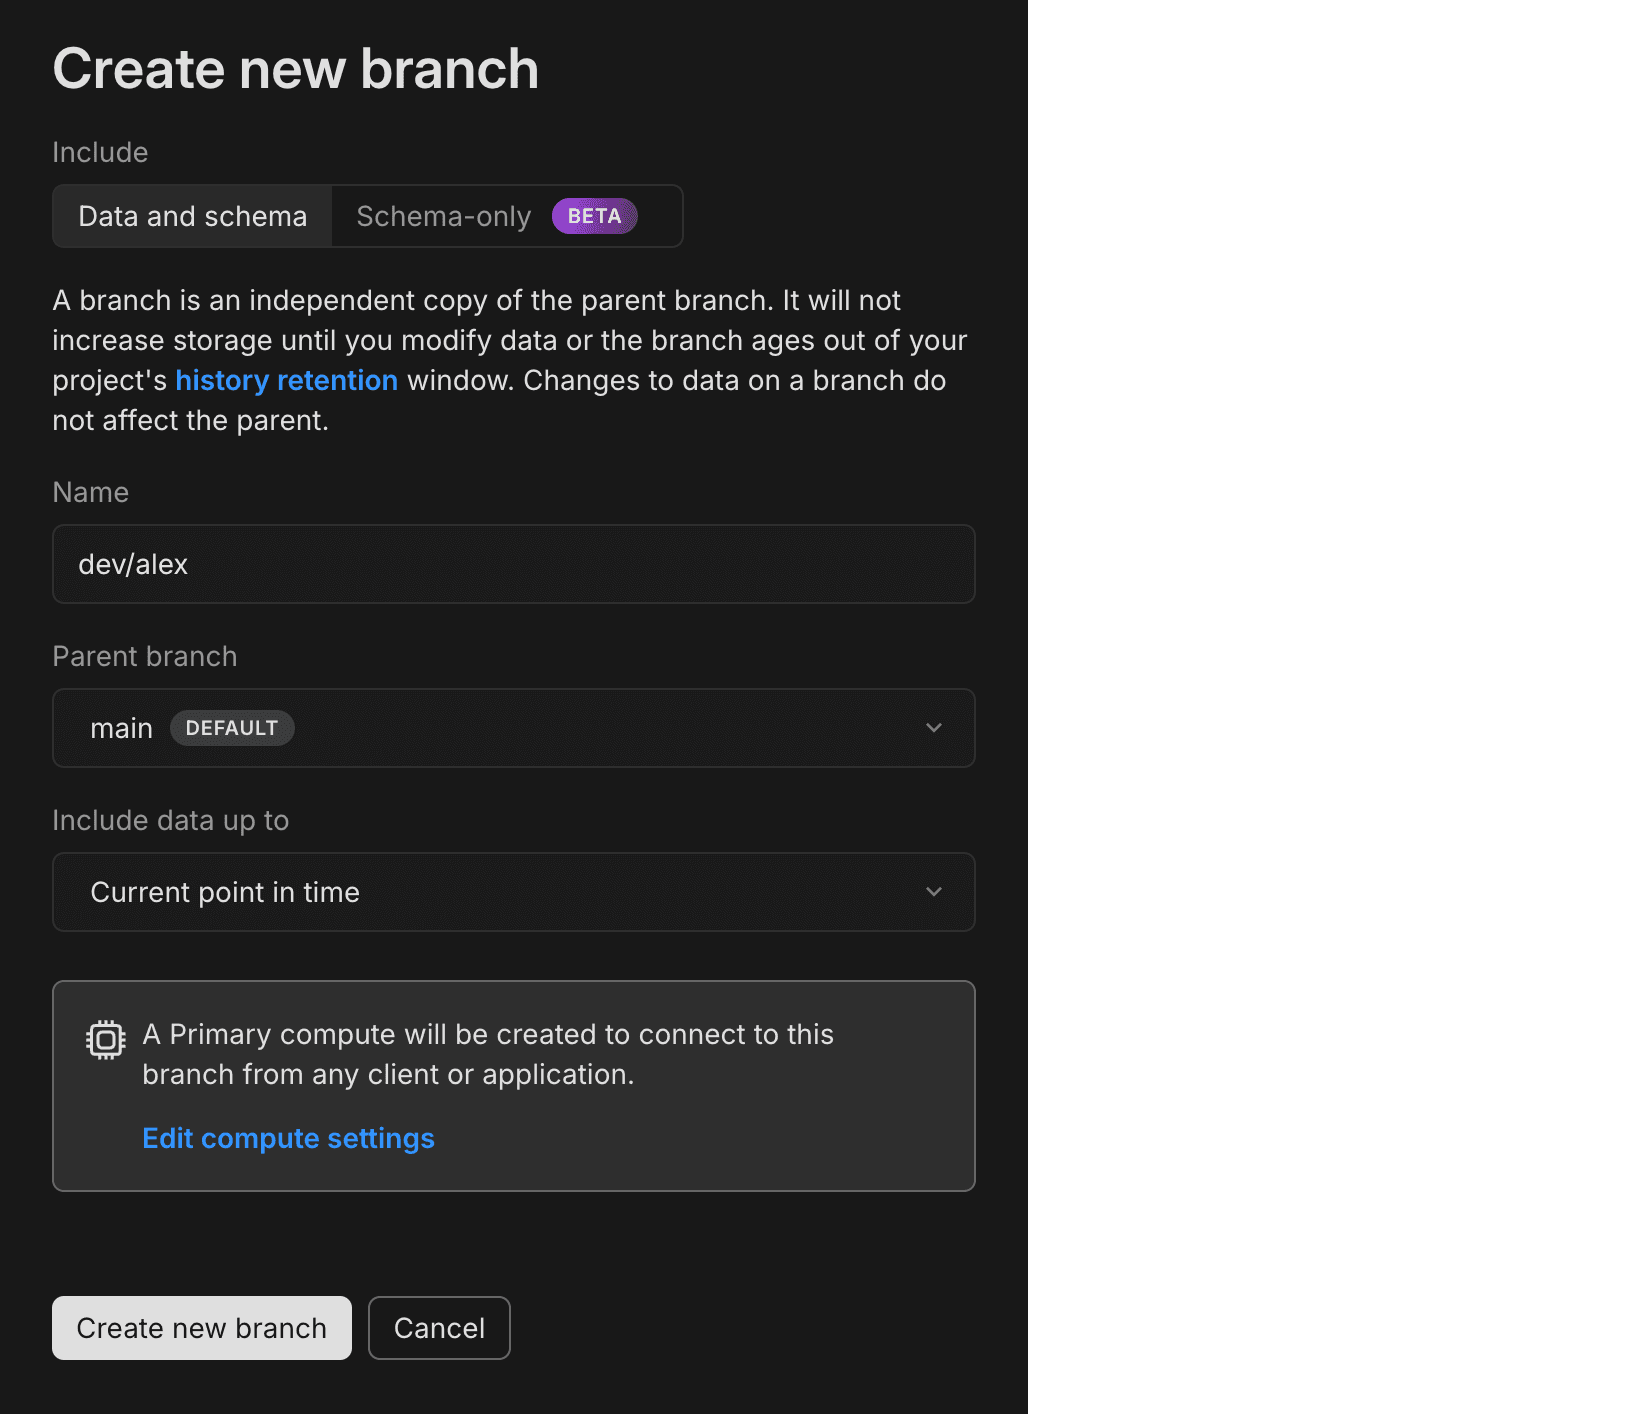Click the chevron on Parent branch selector

[934, 728]
